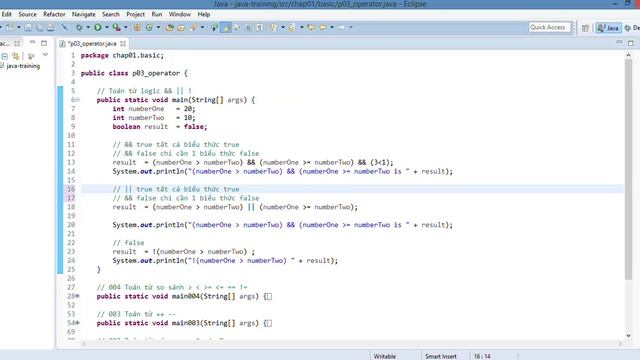640x360 pixels.
Task: Click the vertical scrollbar down arrow
Action: click(x=629, y=336)
